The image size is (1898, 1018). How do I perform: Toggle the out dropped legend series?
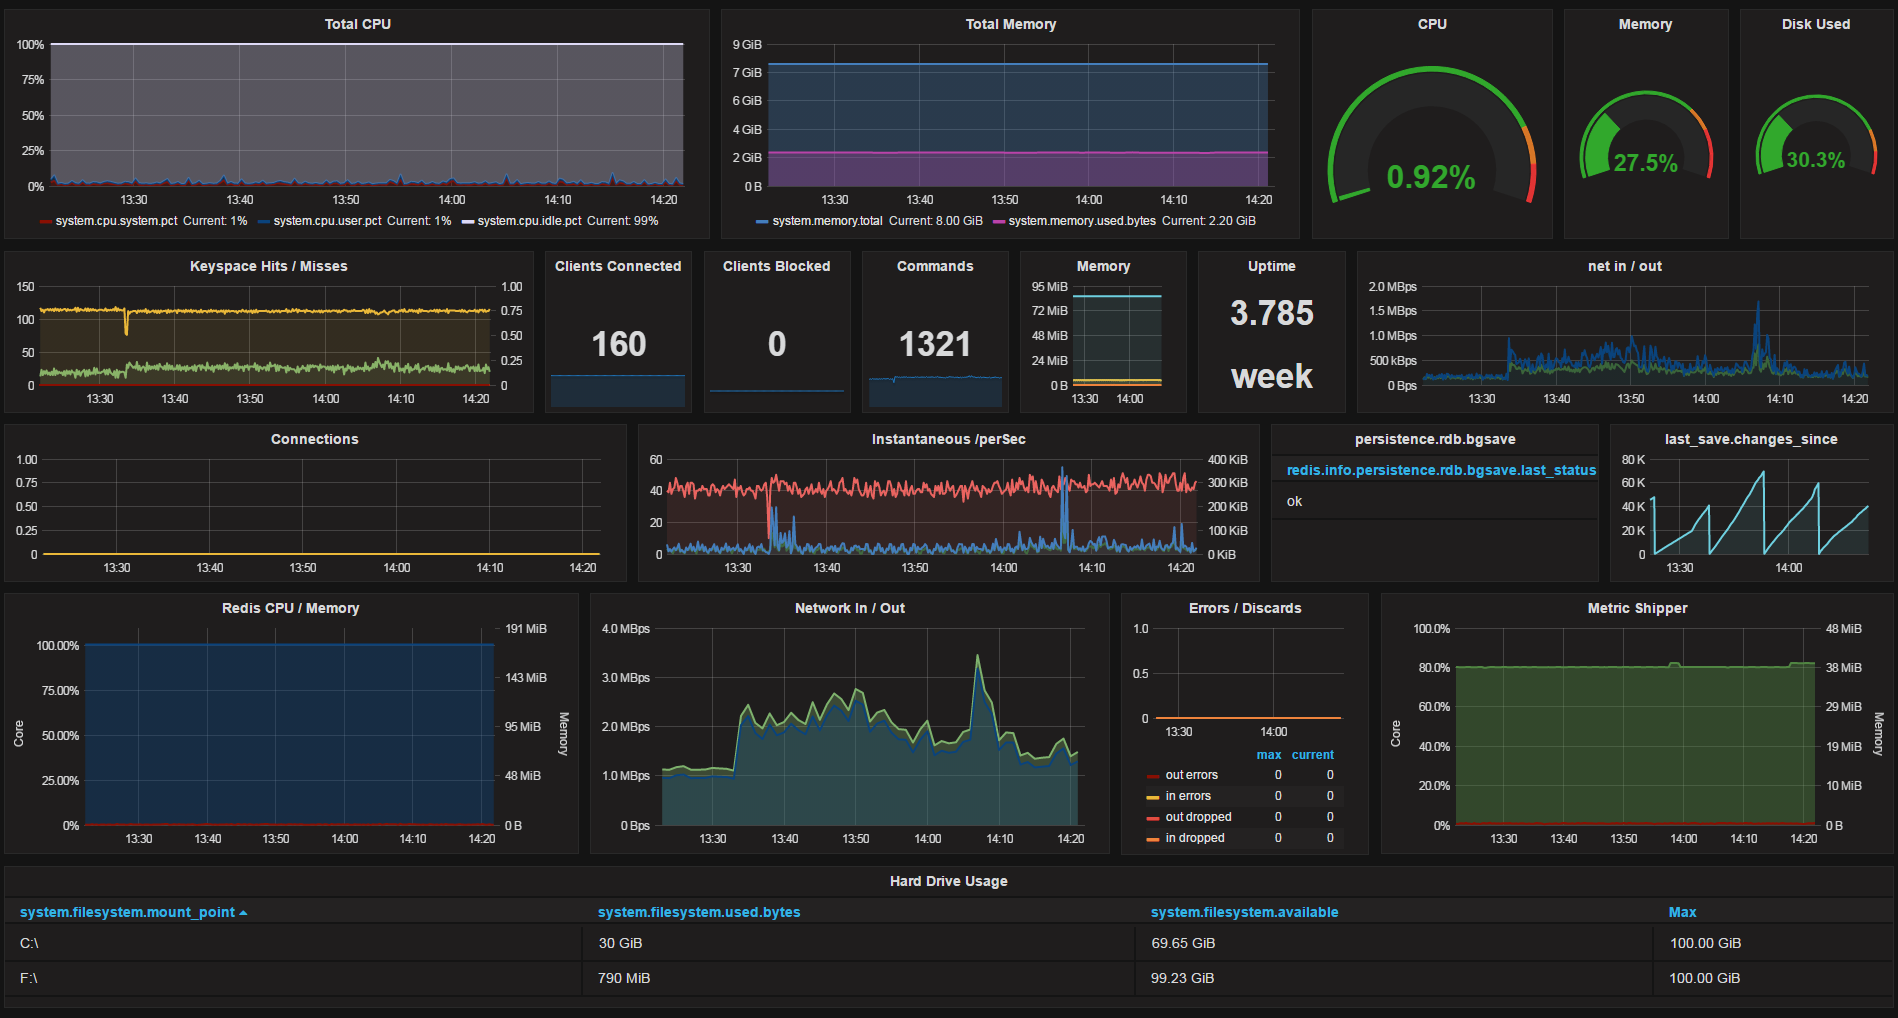[x=1198, y=817]
